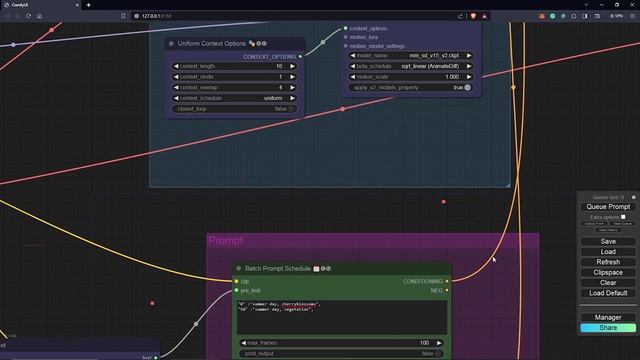Image resolution: width=640 pixels, height=360 pixels.
Task: Click the Clear button
Action: [608, 282]
